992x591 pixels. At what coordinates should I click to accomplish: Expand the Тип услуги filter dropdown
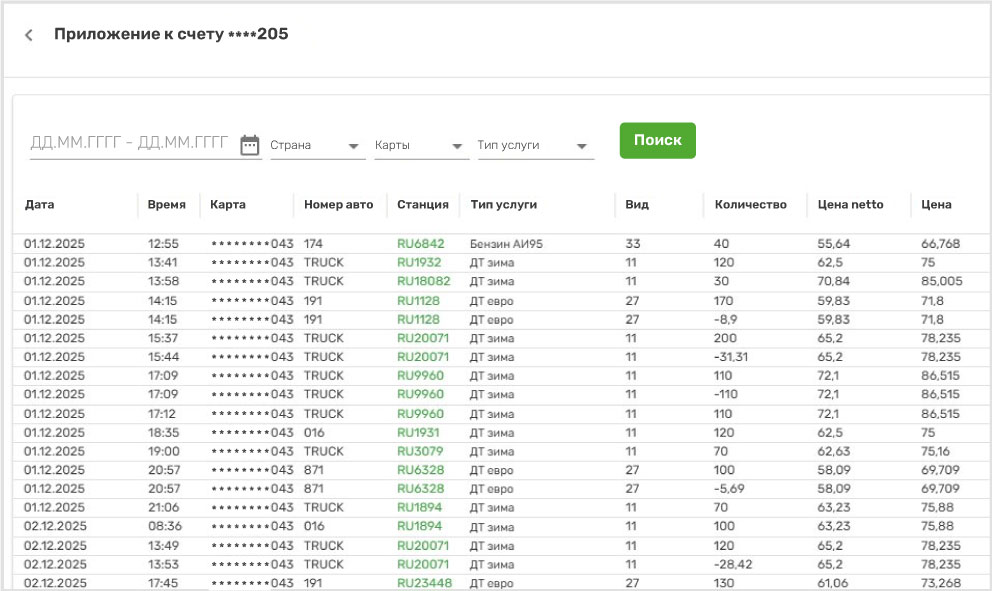point(535,146)
